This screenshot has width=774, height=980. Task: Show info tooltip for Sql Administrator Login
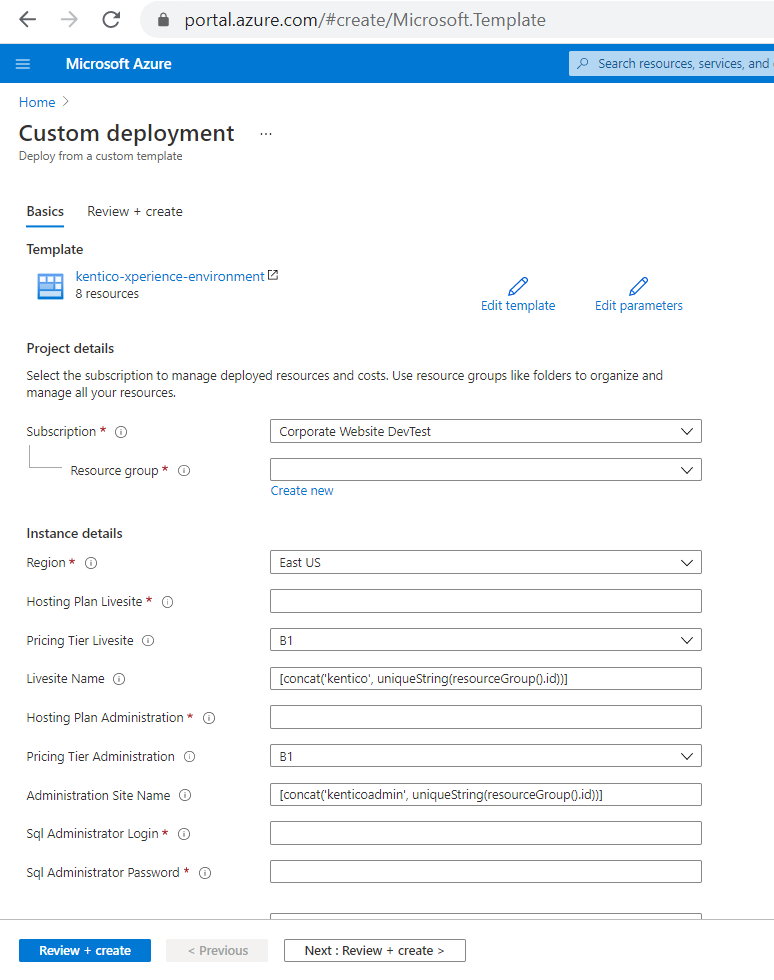pyautogui.click(x=184, y=834)
